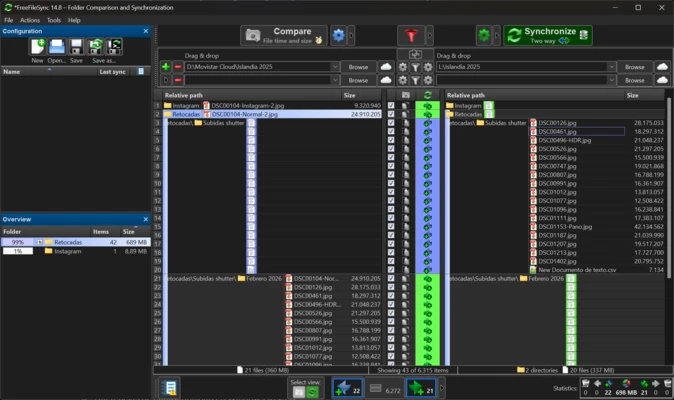Uncheck the row 15 include checkbox
Viewport: 674px width, 400px height.
coord(391,226)
